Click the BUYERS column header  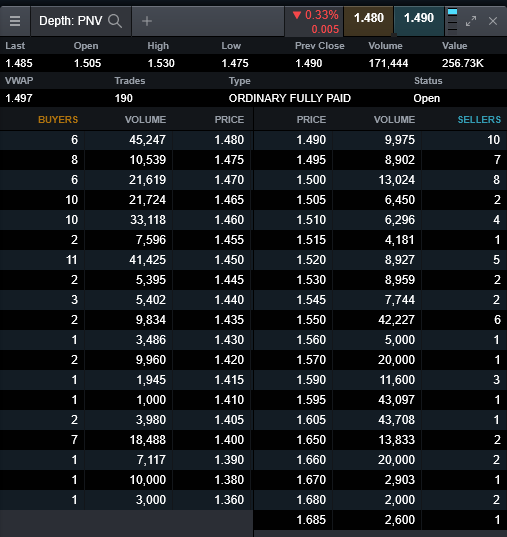tap(58, 120)
